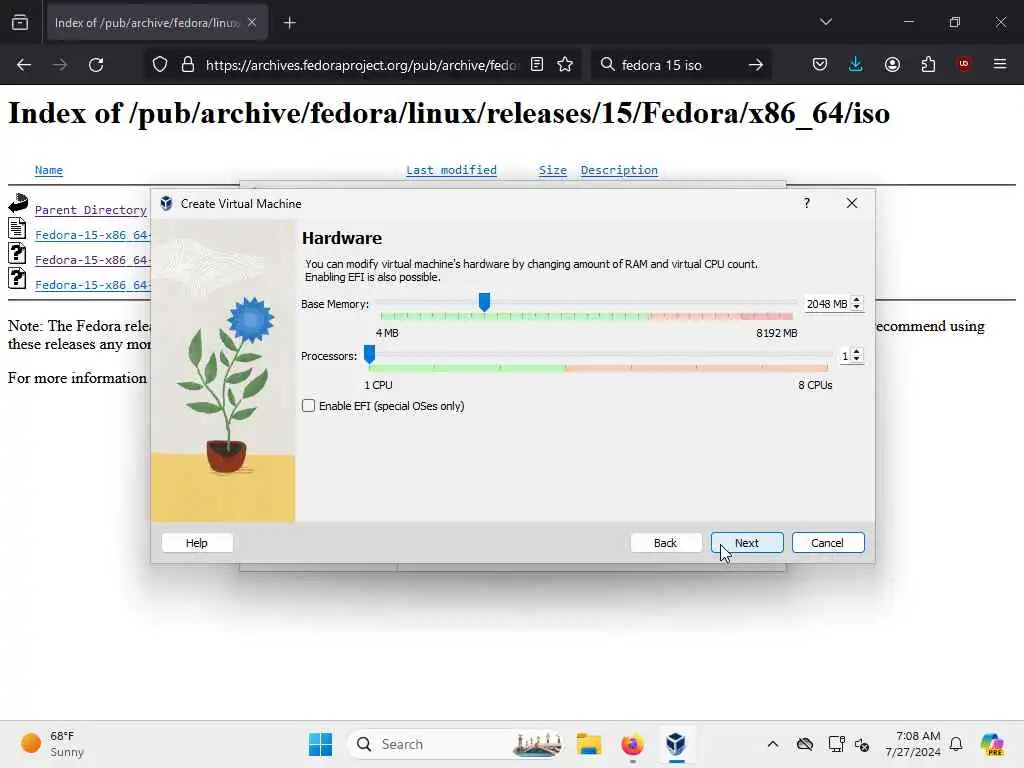1024x768 pixels.
Task: Close the Create Virtual Machine dialog
Action: 852,203
